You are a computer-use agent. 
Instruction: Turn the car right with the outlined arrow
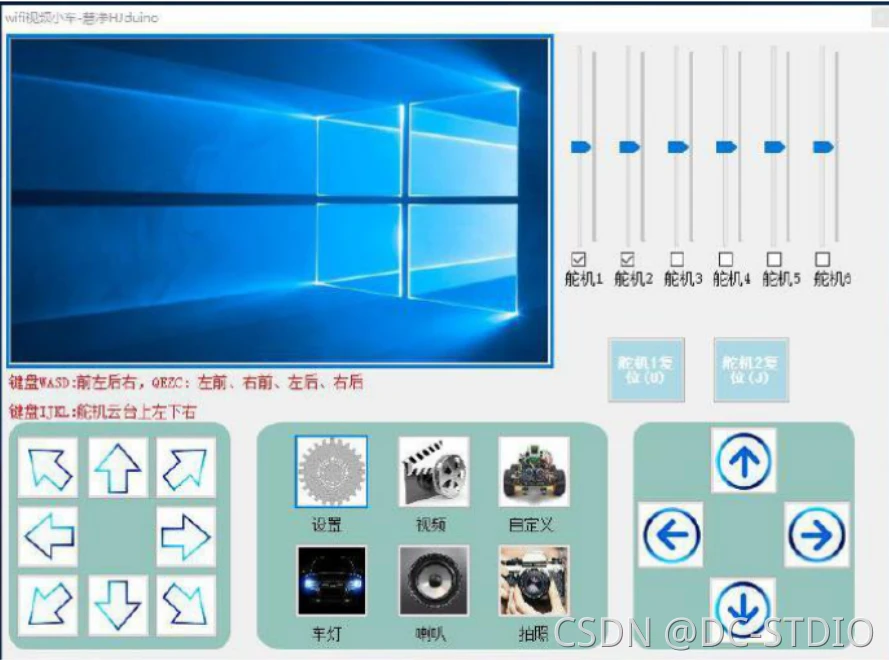coord(186,536)
